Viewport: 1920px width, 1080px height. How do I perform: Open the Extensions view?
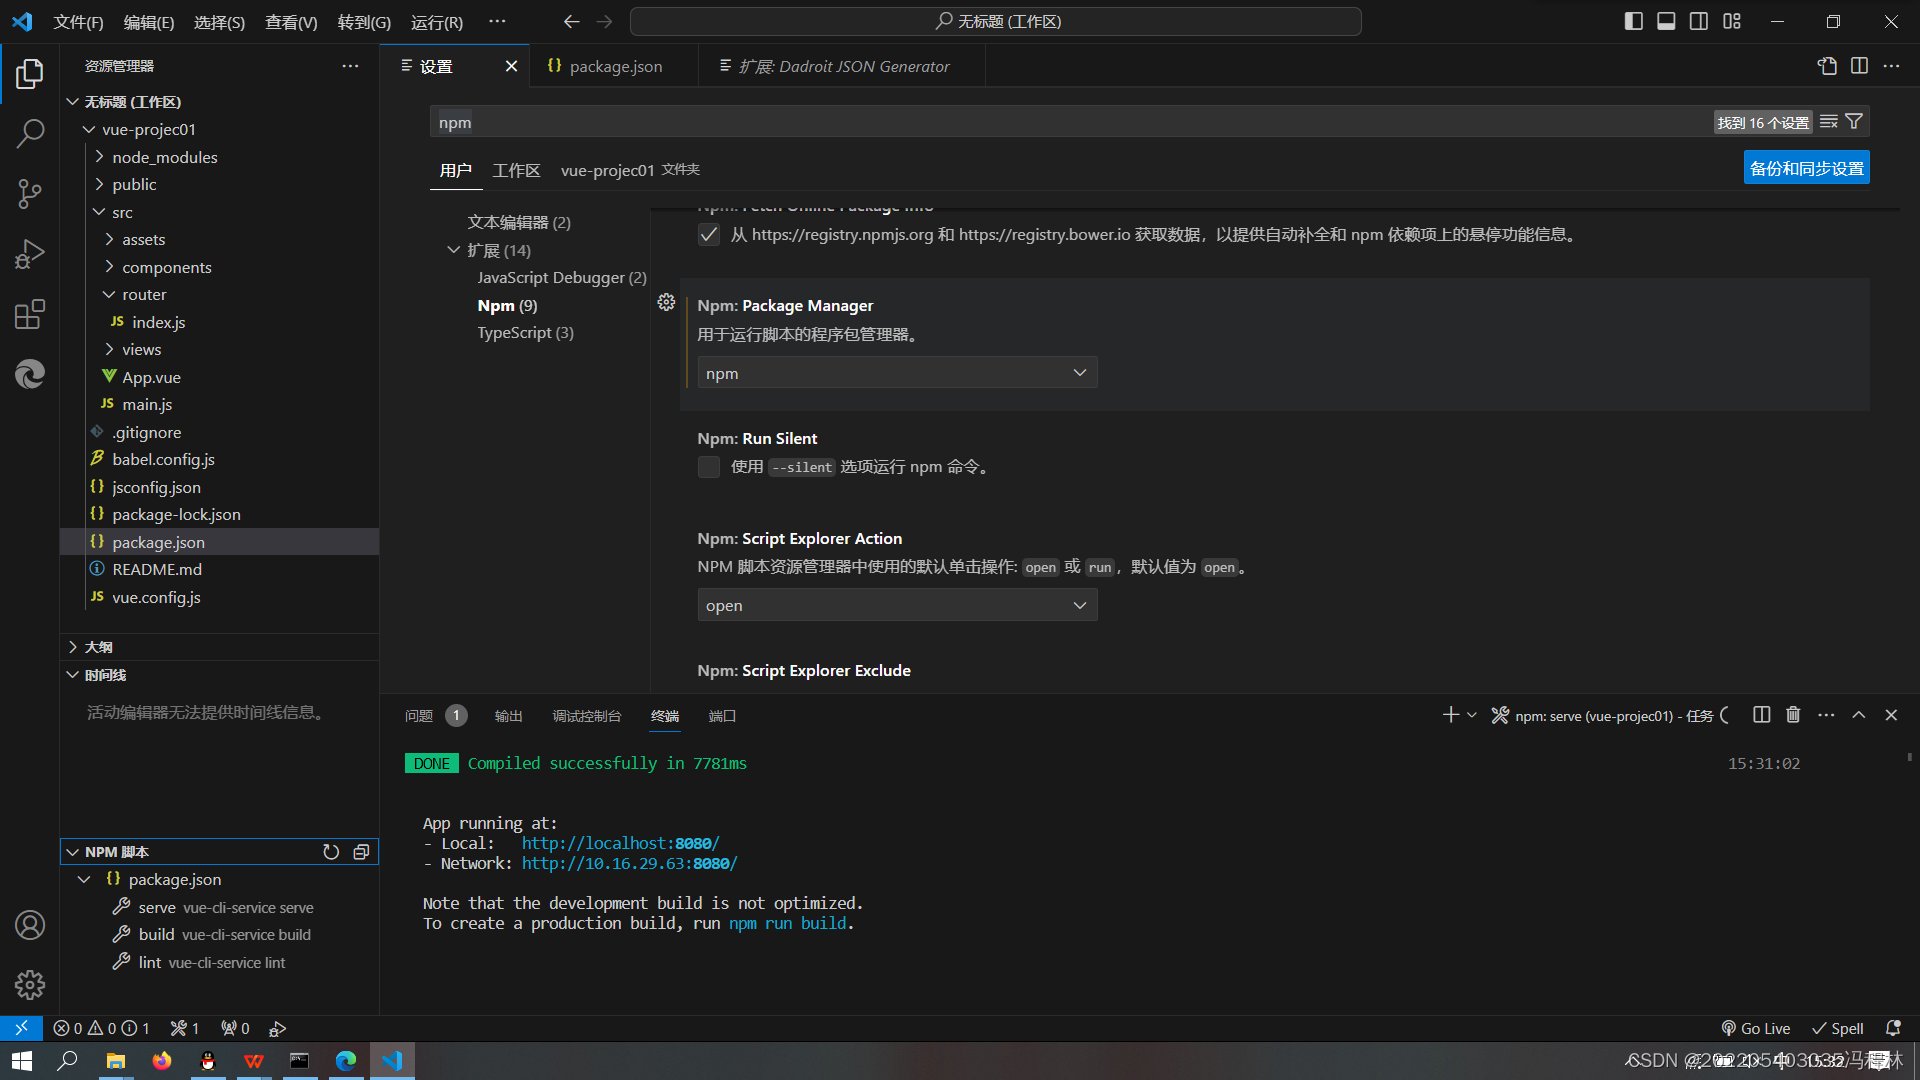click(30, 314)
